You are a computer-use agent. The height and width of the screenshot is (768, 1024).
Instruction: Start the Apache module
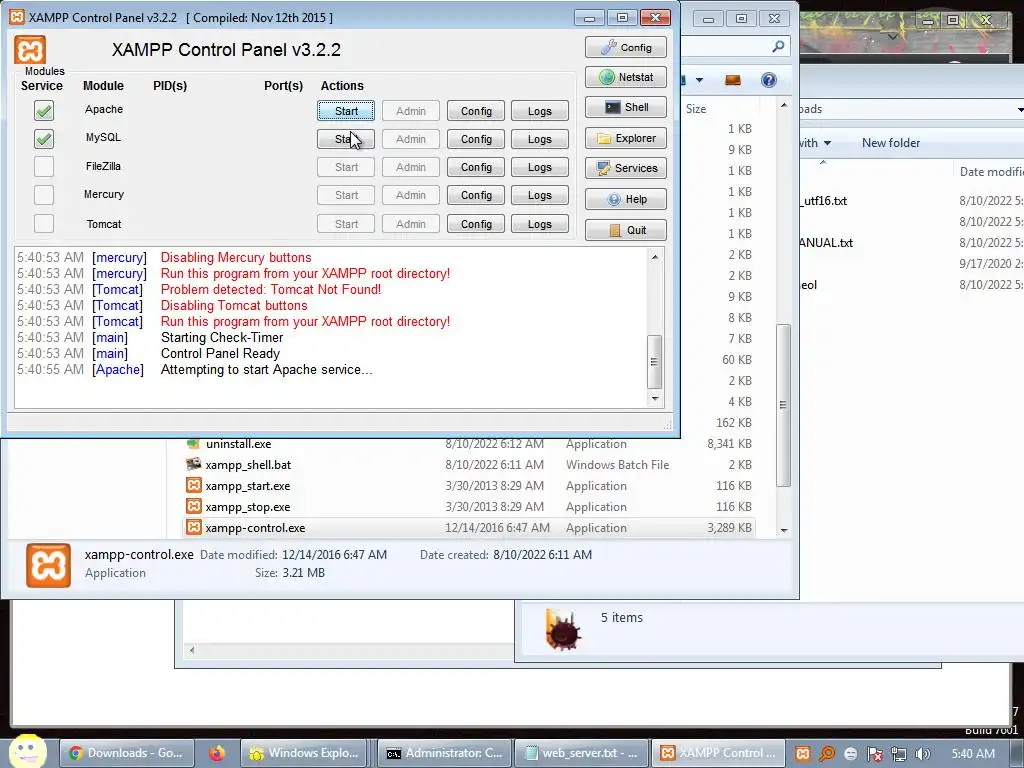pos(346,111)
